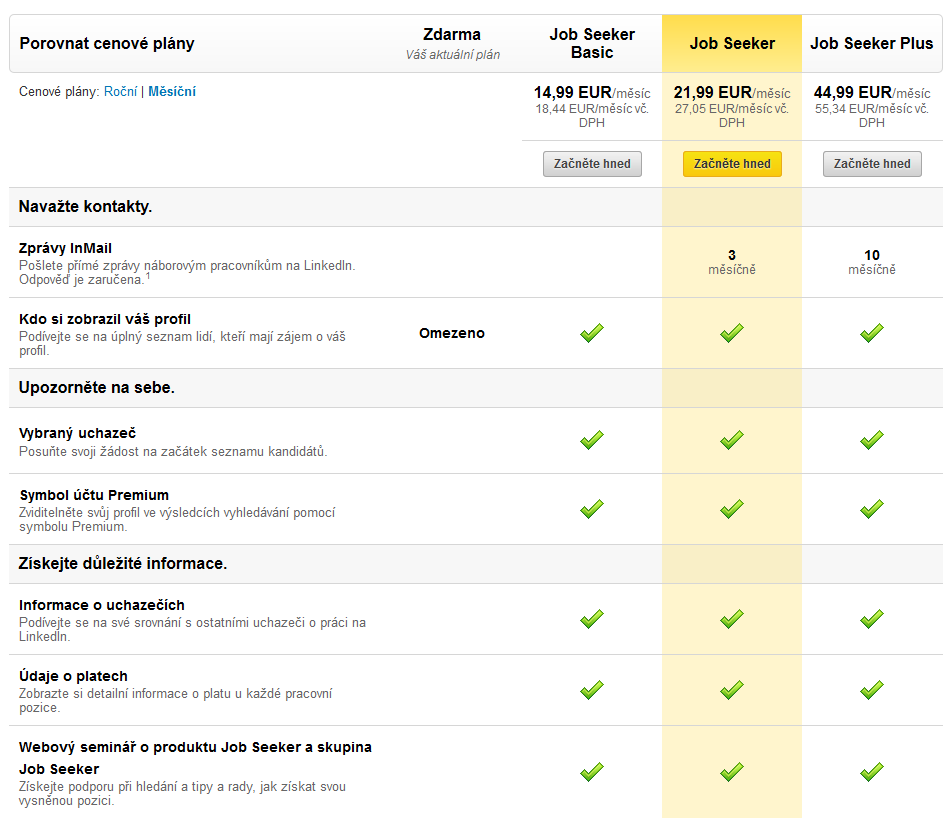Click the Získejte důležité informace. section heading

(x=123, y=564)
